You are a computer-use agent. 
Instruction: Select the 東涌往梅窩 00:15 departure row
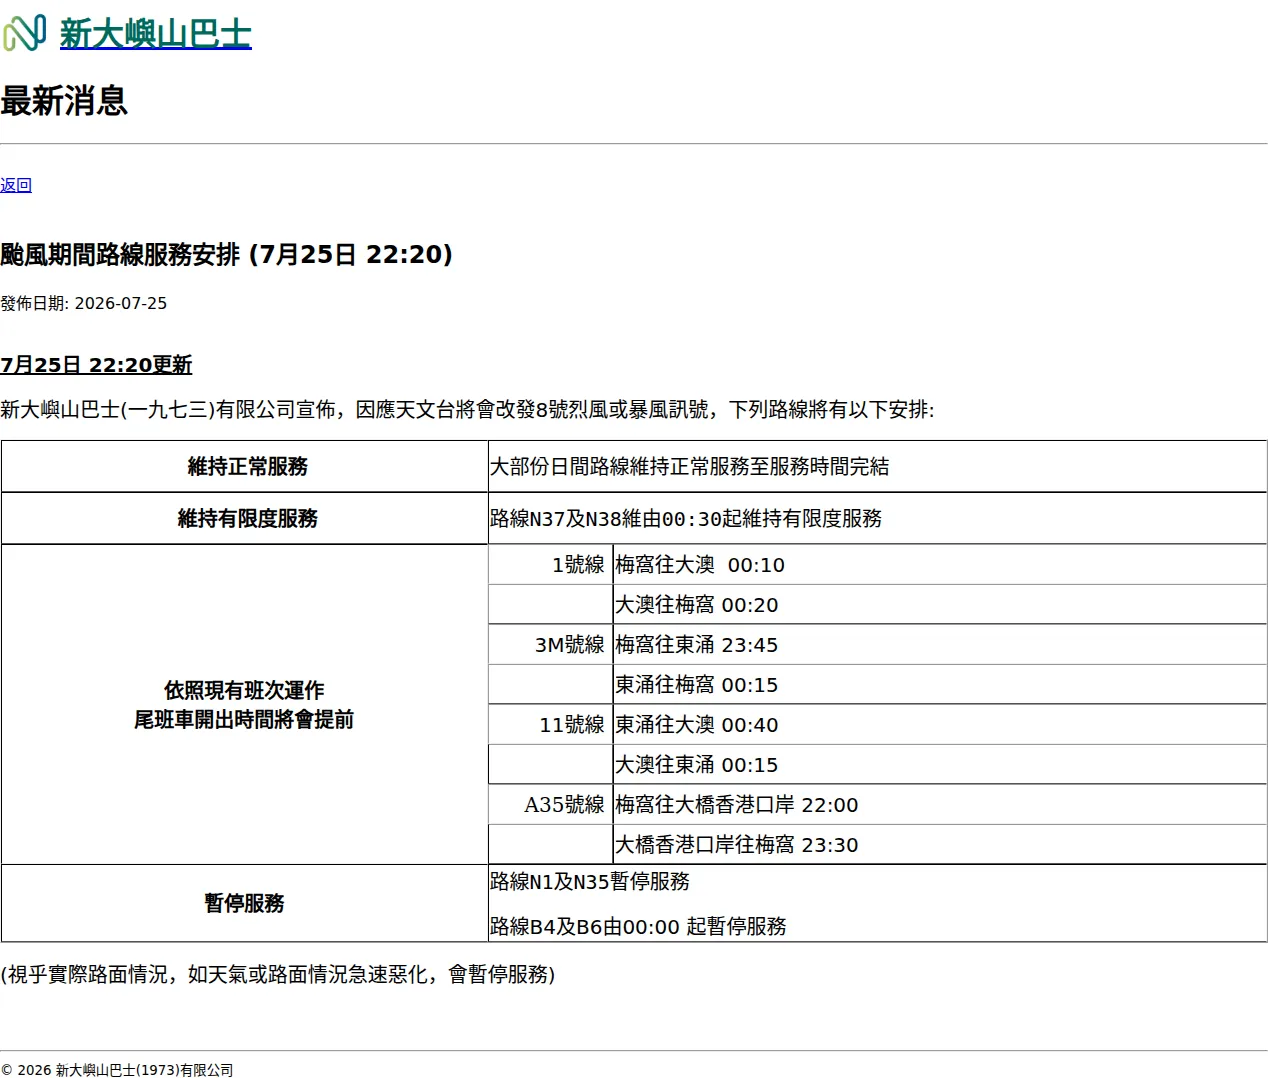point(939,685)
